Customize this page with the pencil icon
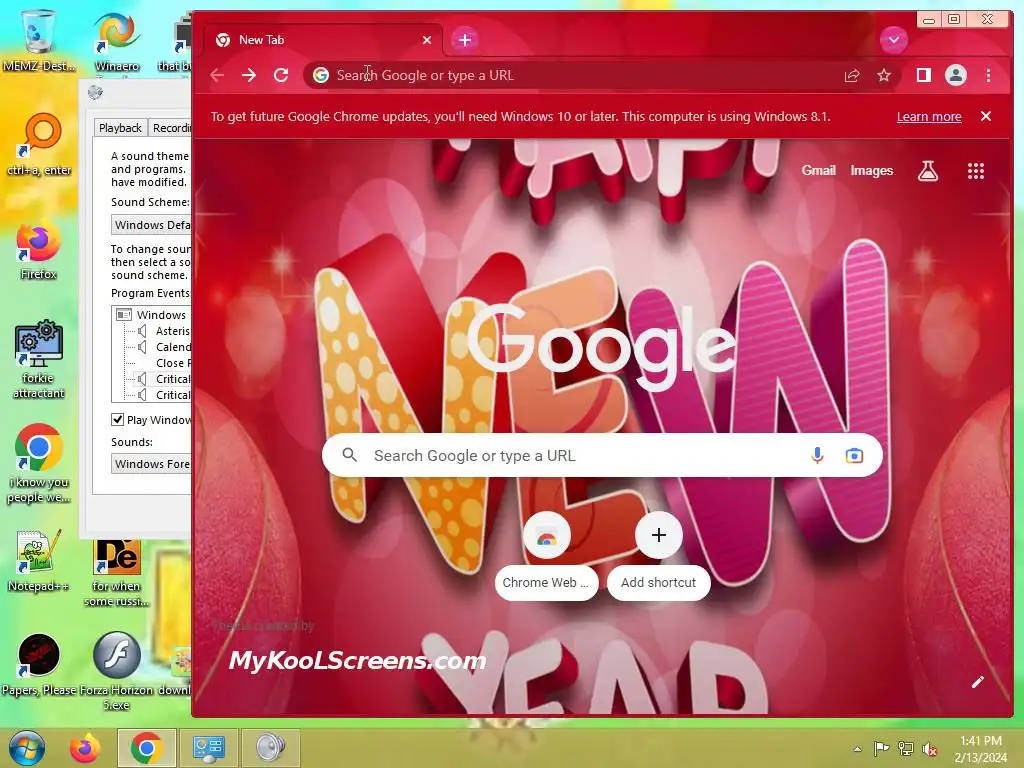Screen dimensions: 1024x768 (x=977, y=682)
